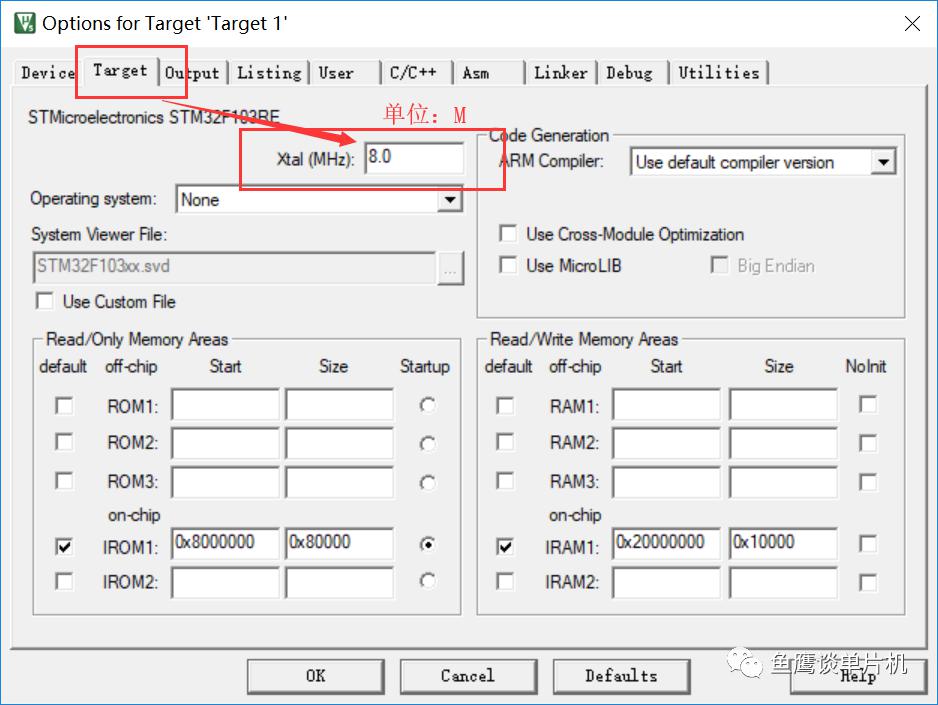Select the Target tab

point(120,71)
